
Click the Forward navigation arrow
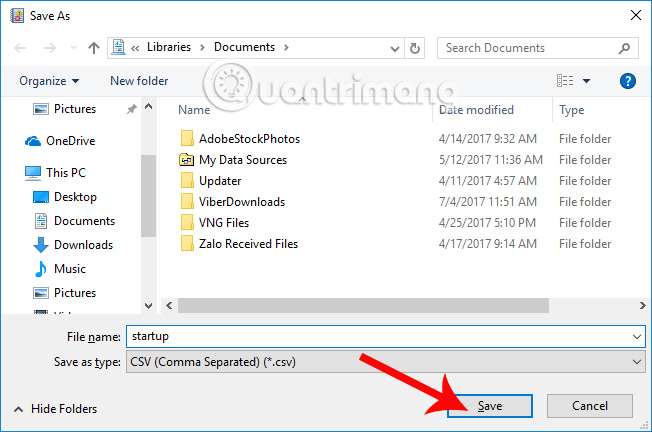[50, 48]
